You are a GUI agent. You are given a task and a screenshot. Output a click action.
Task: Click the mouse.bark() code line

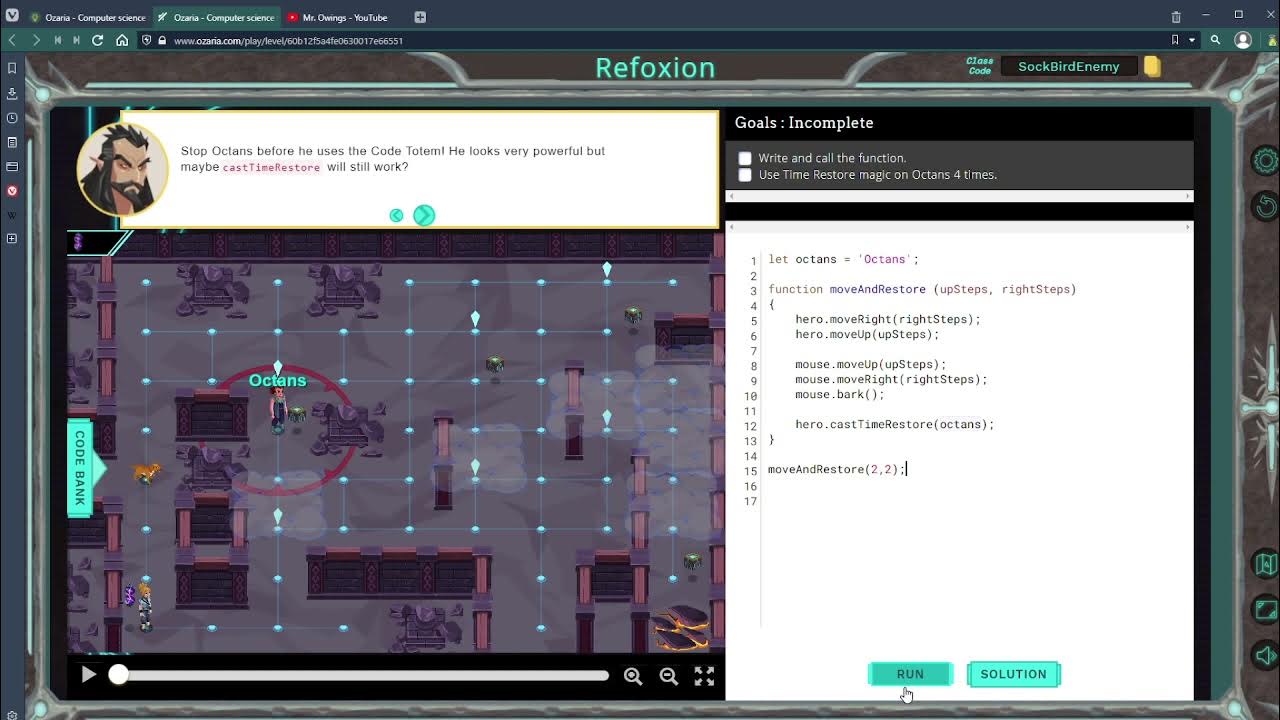point(839,394)
